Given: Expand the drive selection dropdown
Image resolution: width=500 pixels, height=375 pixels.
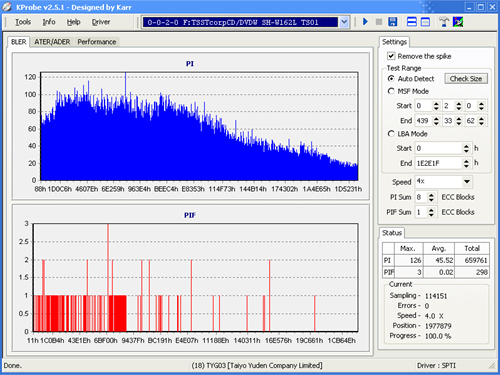Looking at the screenshot, I should 344,22.
